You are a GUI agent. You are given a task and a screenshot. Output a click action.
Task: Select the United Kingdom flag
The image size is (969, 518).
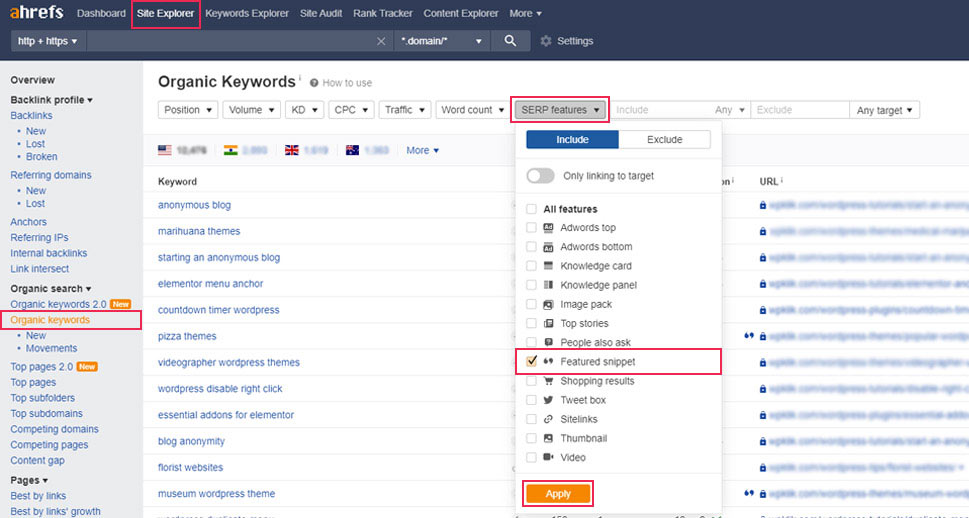(x=292, y=150)
